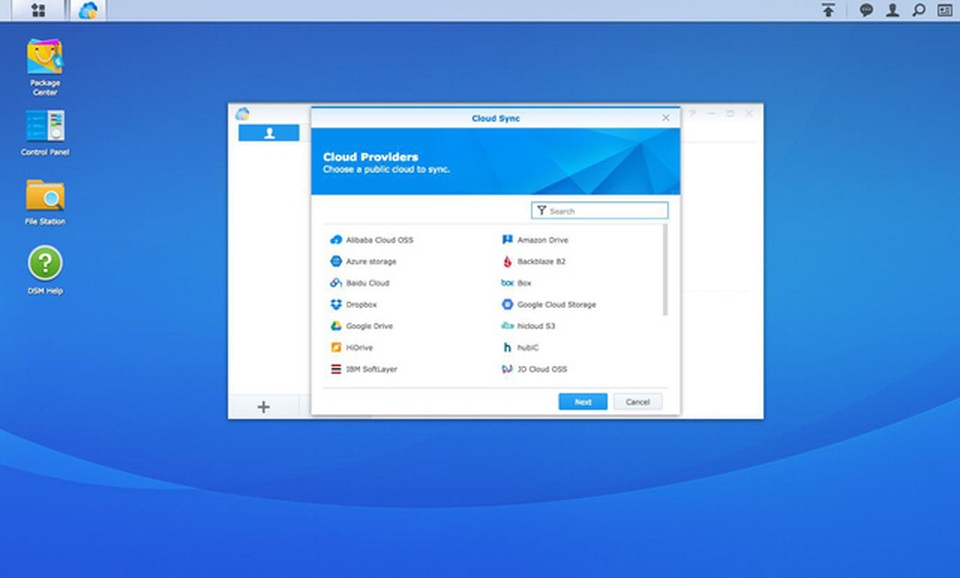
Task: Open the user options person icon
Action: (x=893, y=10)
